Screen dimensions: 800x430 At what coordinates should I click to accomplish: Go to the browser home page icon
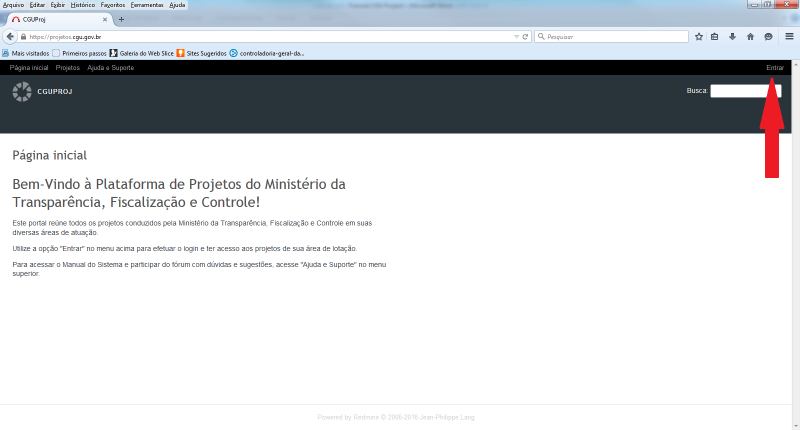point(750,36)
